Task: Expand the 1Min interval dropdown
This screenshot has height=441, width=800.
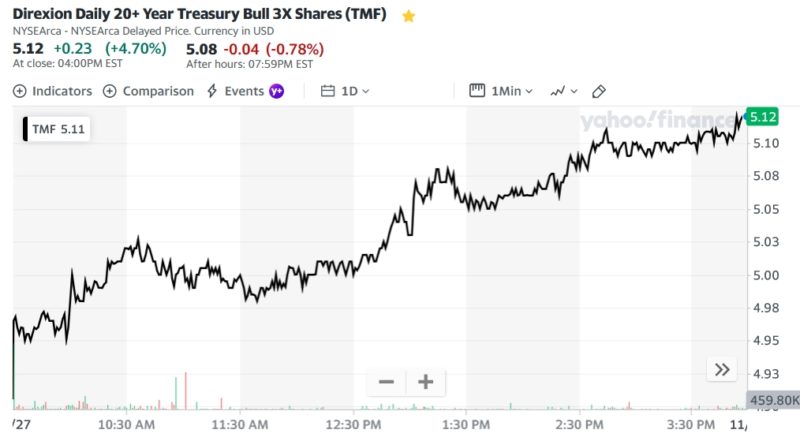Action: click(x=512, y=91)
